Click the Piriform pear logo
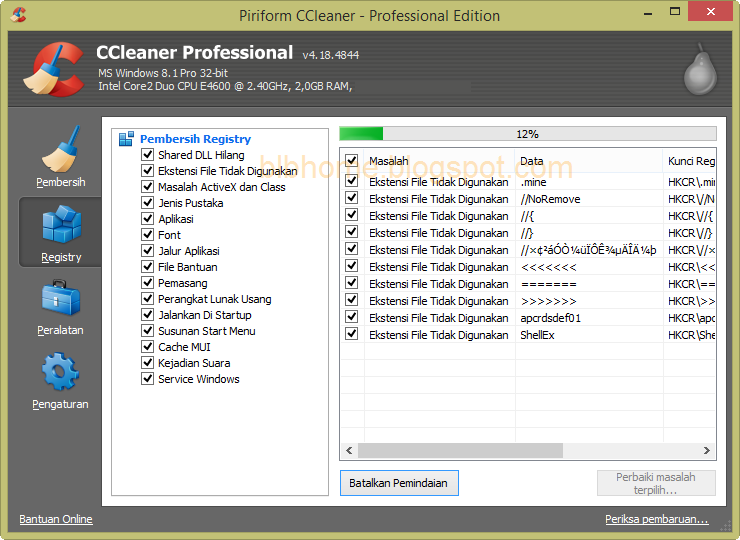 [x=700, y=69]
